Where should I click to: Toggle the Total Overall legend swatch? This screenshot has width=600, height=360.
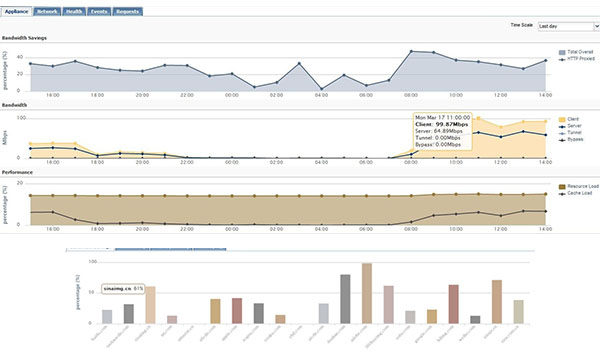(x=562, y=52)
